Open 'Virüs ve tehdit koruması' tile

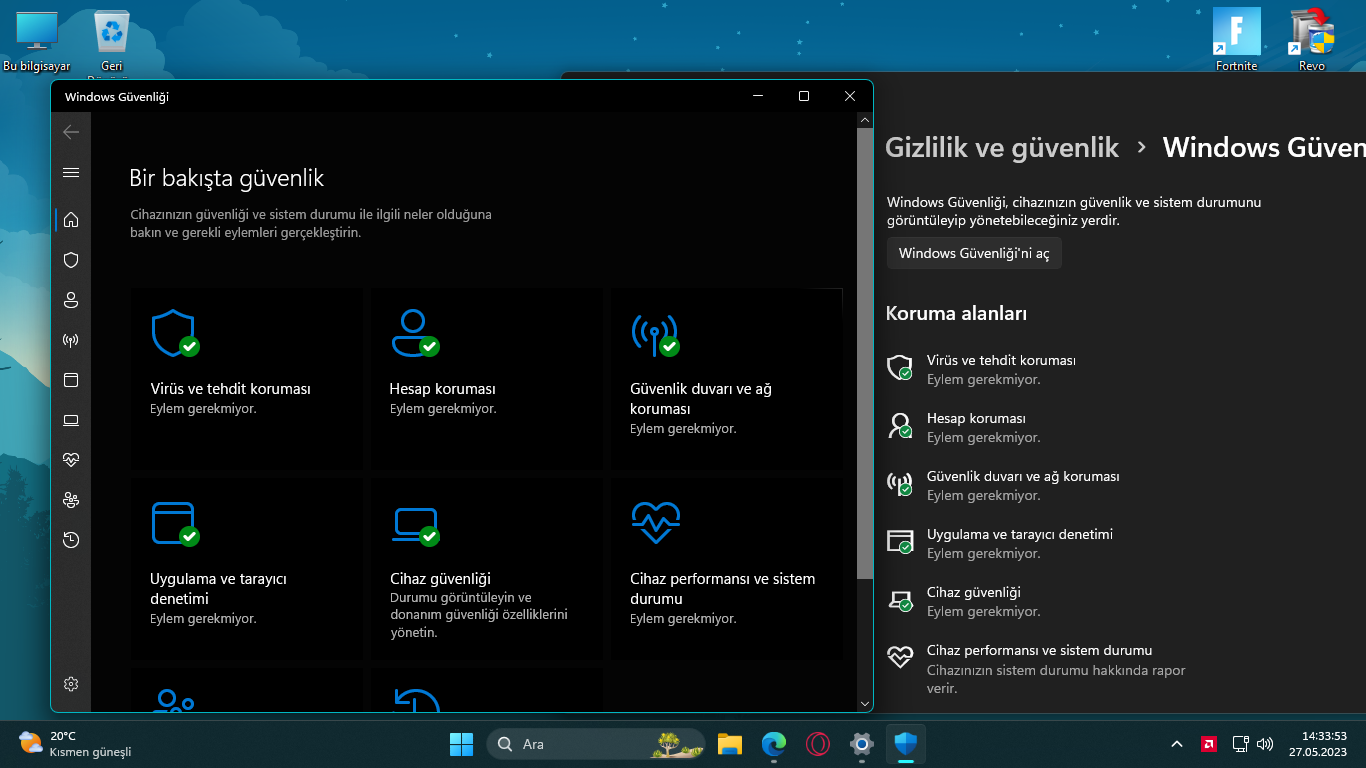[246, 378]
